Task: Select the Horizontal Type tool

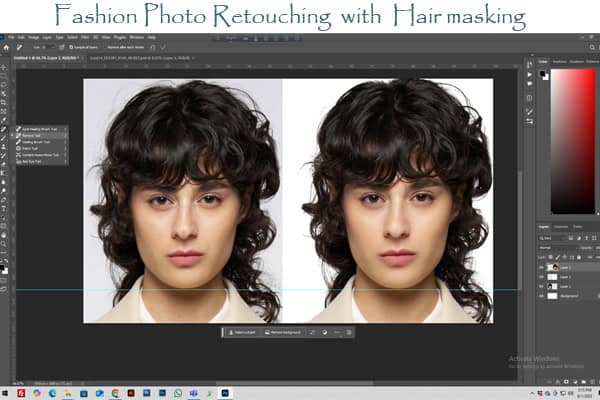Action: click(4, 209)
